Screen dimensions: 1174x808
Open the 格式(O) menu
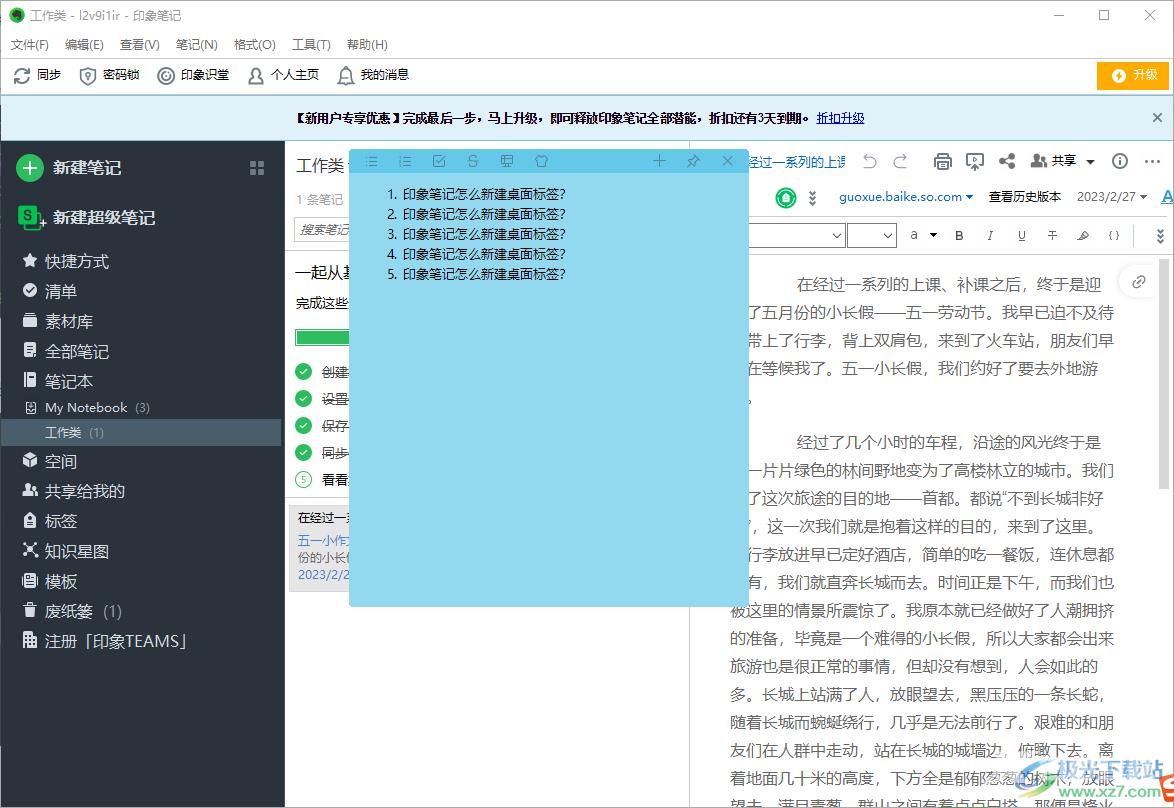255,45
